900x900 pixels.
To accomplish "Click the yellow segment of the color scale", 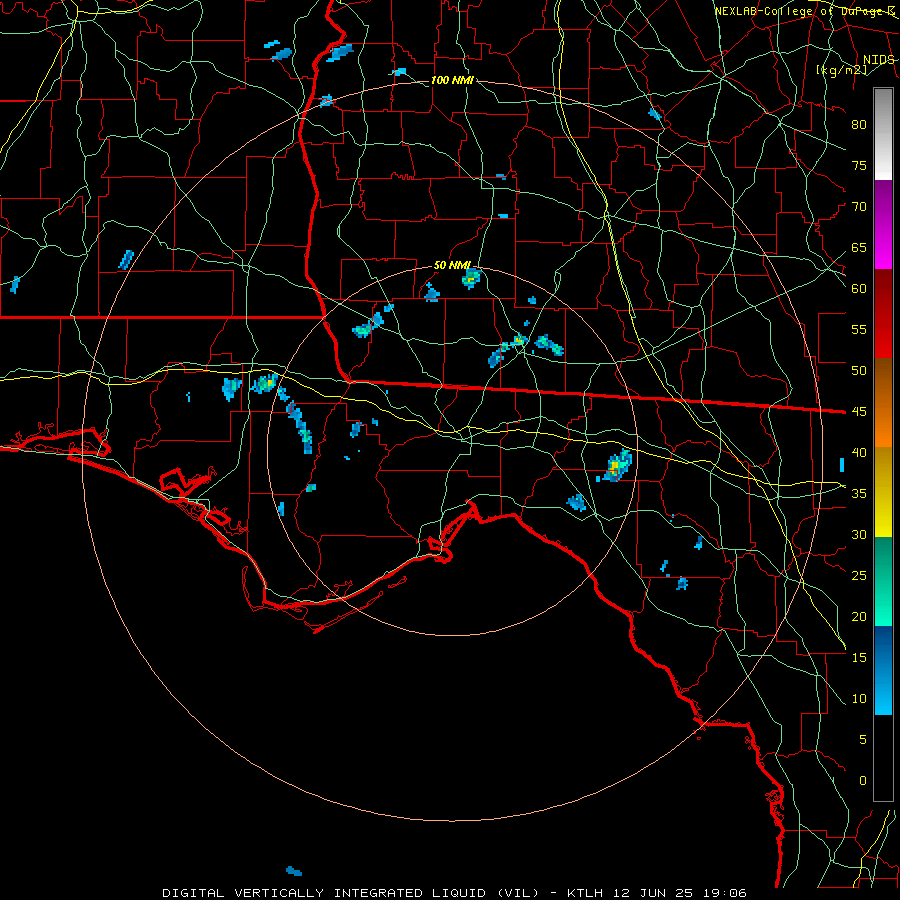I will tap(883, 492).
